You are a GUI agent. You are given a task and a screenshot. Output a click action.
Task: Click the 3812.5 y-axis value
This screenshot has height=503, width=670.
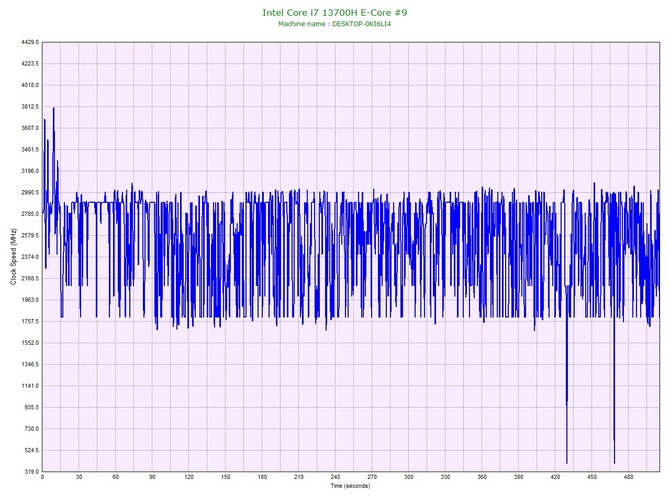(x=29, y=106)
